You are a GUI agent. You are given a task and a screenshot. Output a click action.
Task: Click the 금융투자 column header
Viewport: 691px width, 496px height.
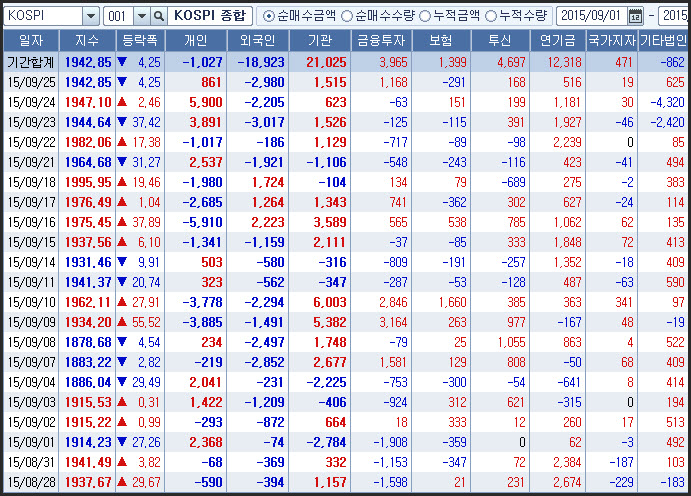(x=381, y=41)
